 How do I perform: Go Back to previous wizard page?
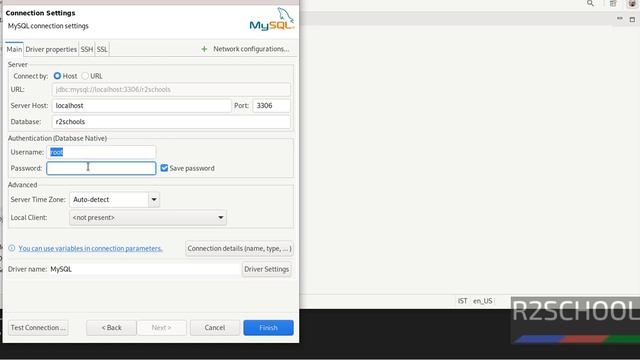[x=111, y=328]
